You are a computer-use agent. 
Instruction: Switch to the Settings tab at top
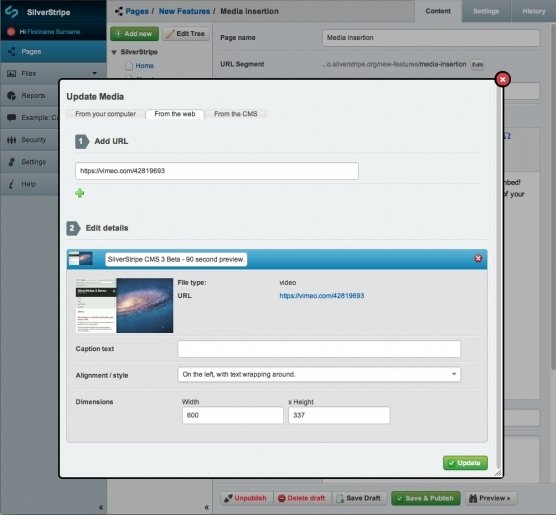486,11
